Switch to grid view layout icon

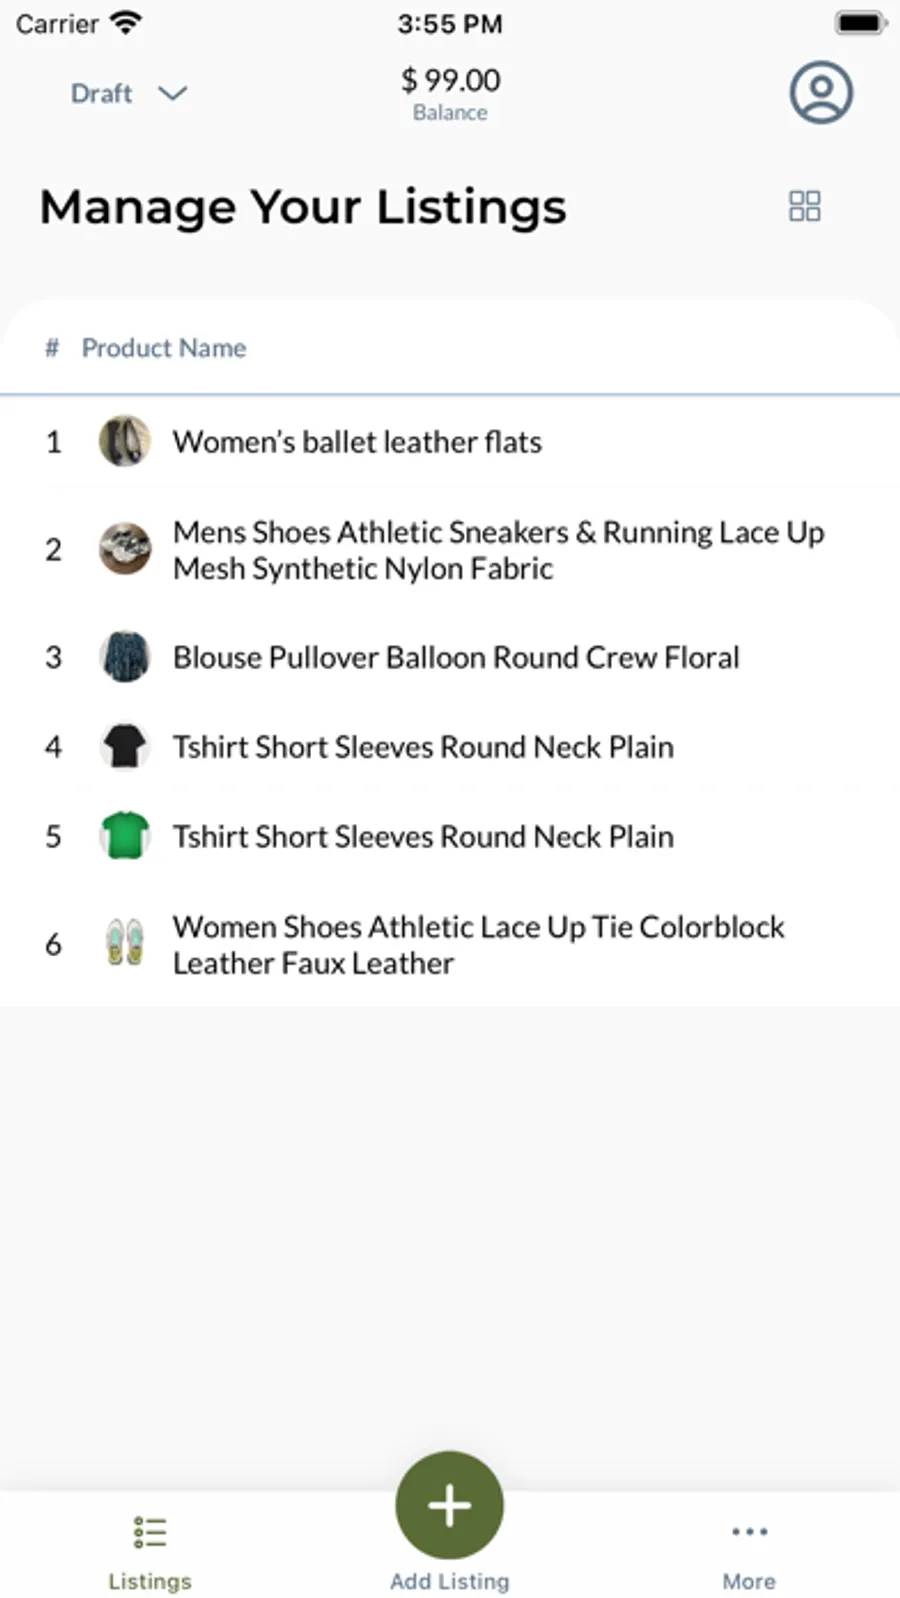(804, 206)
